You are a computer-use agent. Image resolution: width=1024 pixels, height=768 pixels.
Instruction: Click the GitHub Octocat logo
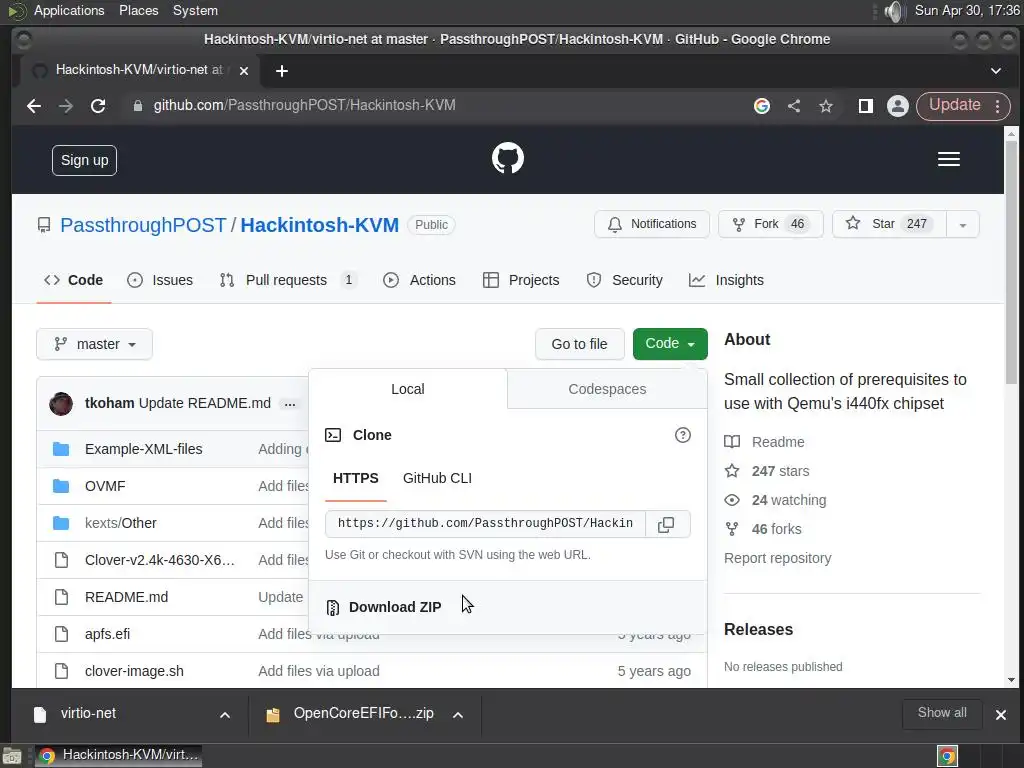pyautogui.click(x=507, y=158)
